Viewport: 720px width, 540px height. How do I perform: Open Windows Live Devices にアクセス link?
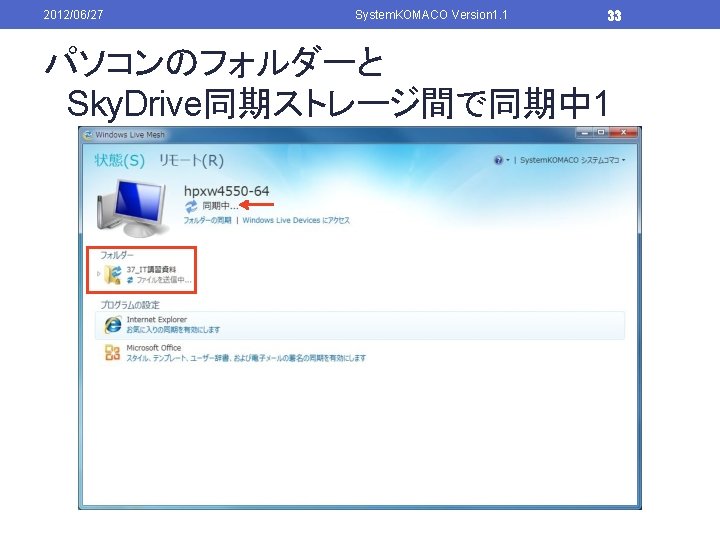296,220
